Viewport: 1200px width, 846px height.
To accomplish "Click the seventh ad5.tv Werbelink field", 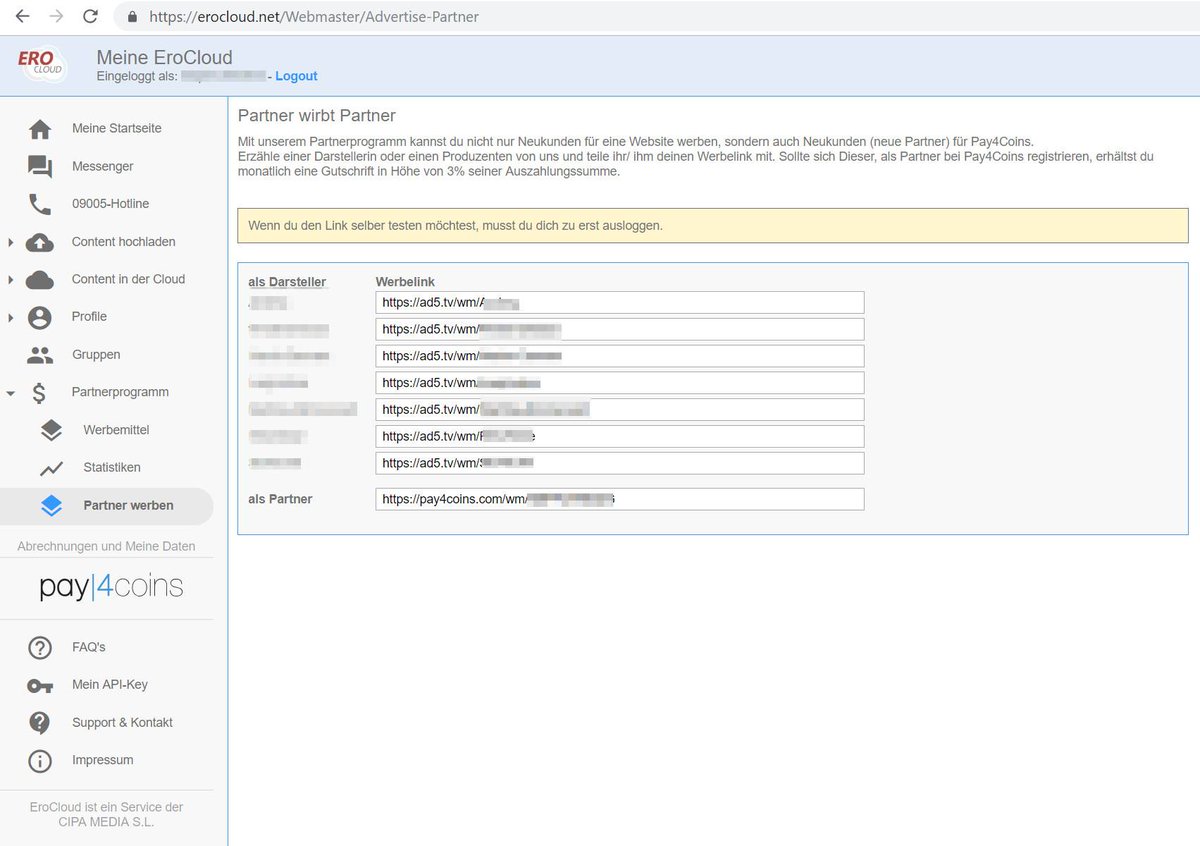I will [x=620, y=463].
